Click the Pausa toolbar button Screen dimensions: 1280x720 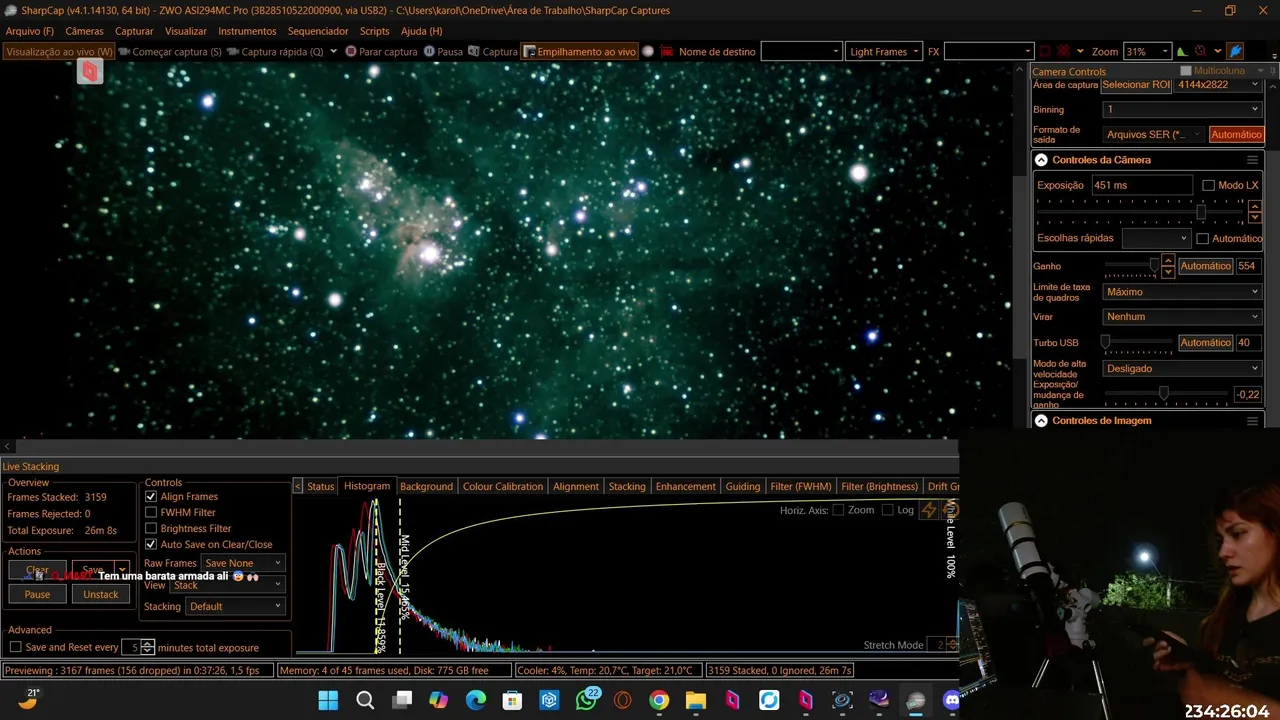click(443, 52)
